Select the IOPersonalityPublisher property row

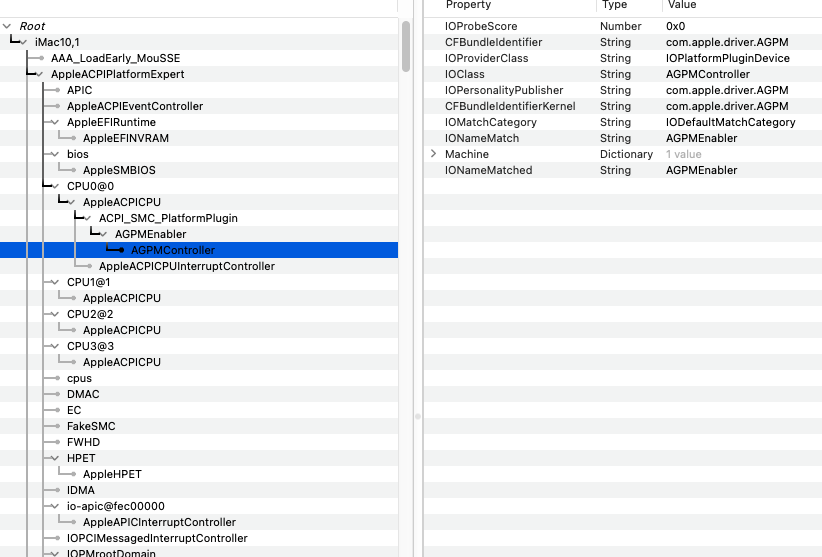(623, 90)
